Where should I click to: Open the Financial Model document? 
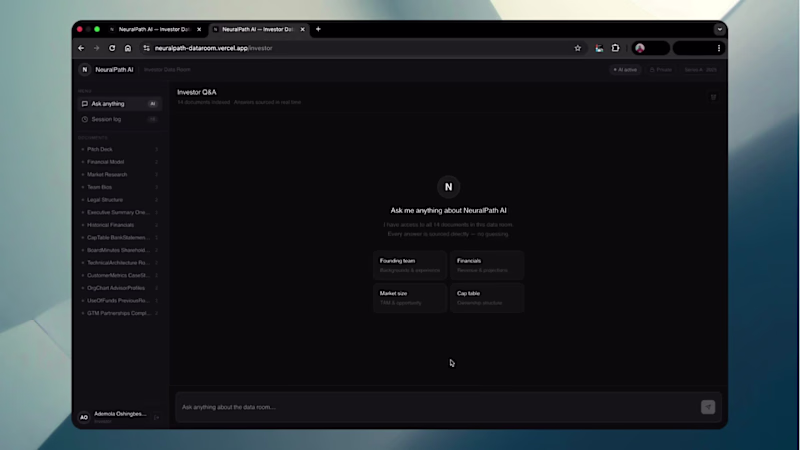[119, 162]
